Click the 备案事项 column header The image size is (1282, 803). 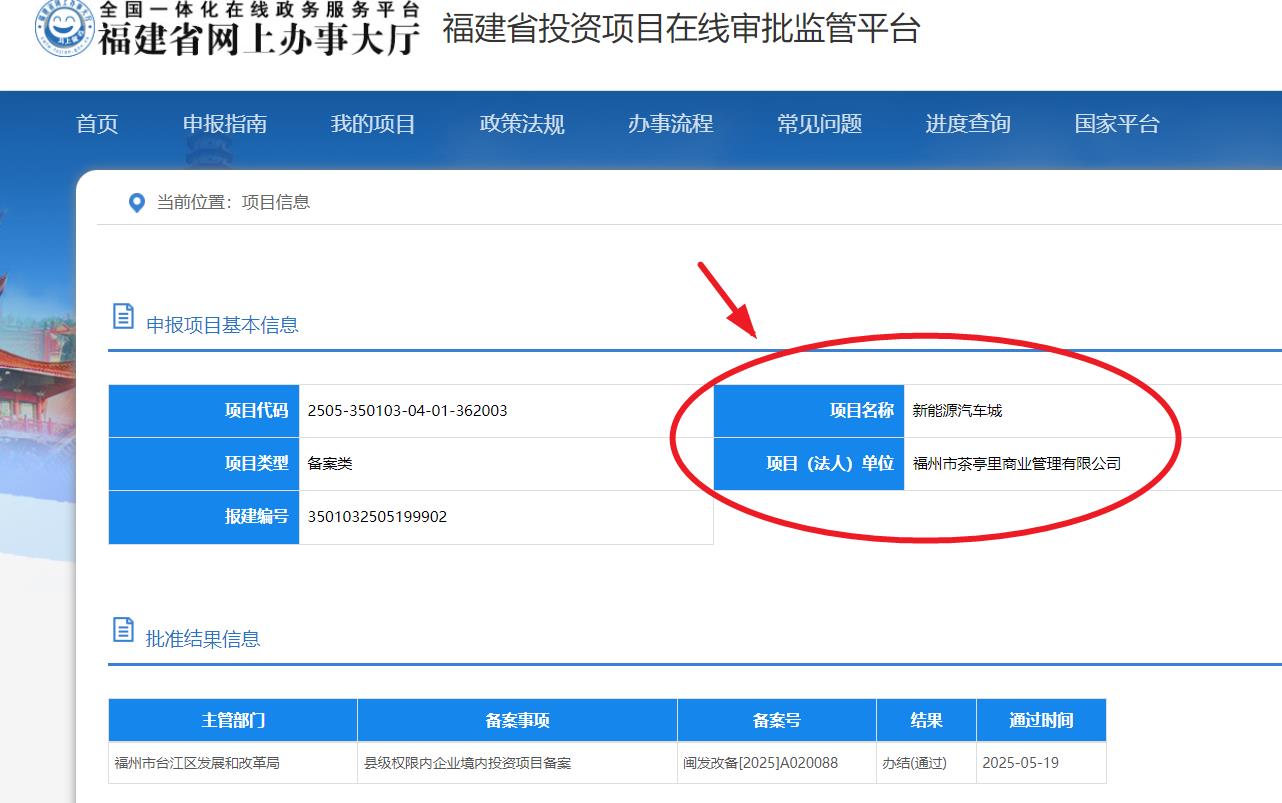coord(517,720)
